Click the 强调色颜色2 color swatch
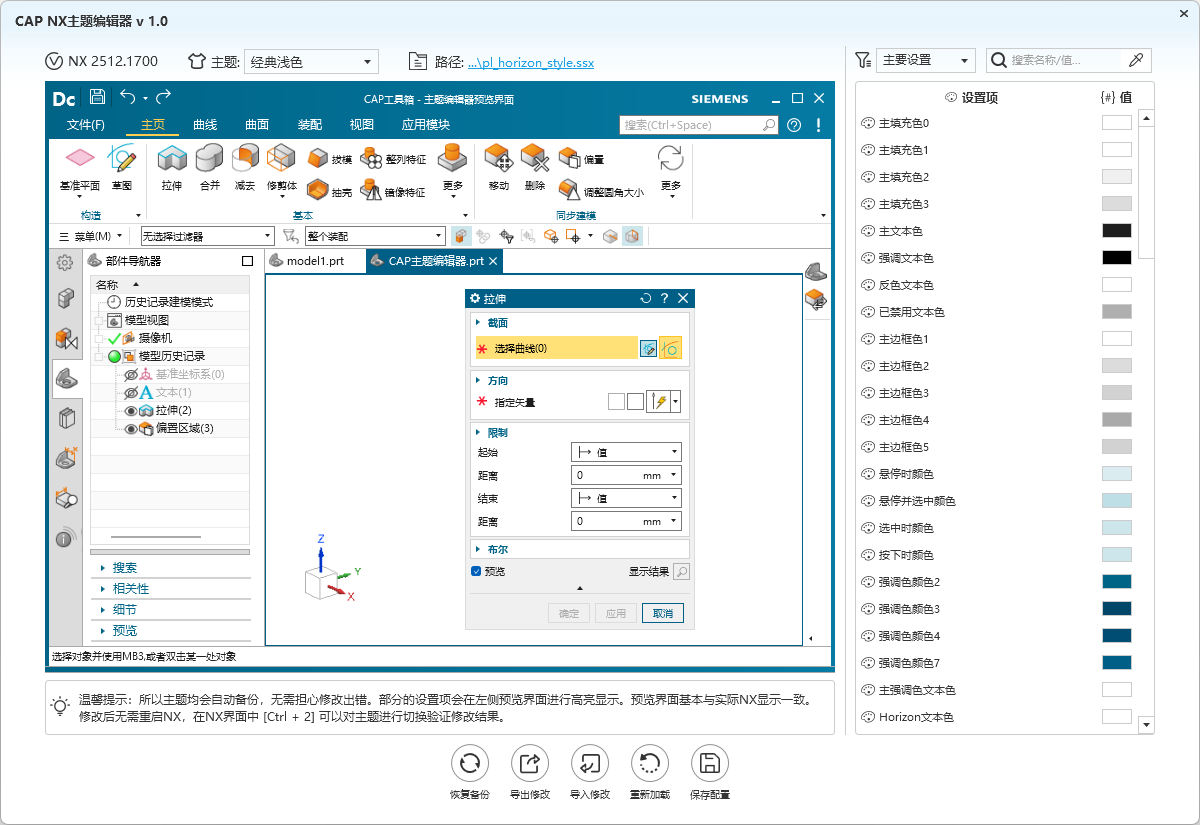Image resolution: width=1200 pixels, height=825 pixels. (1117, 582)
